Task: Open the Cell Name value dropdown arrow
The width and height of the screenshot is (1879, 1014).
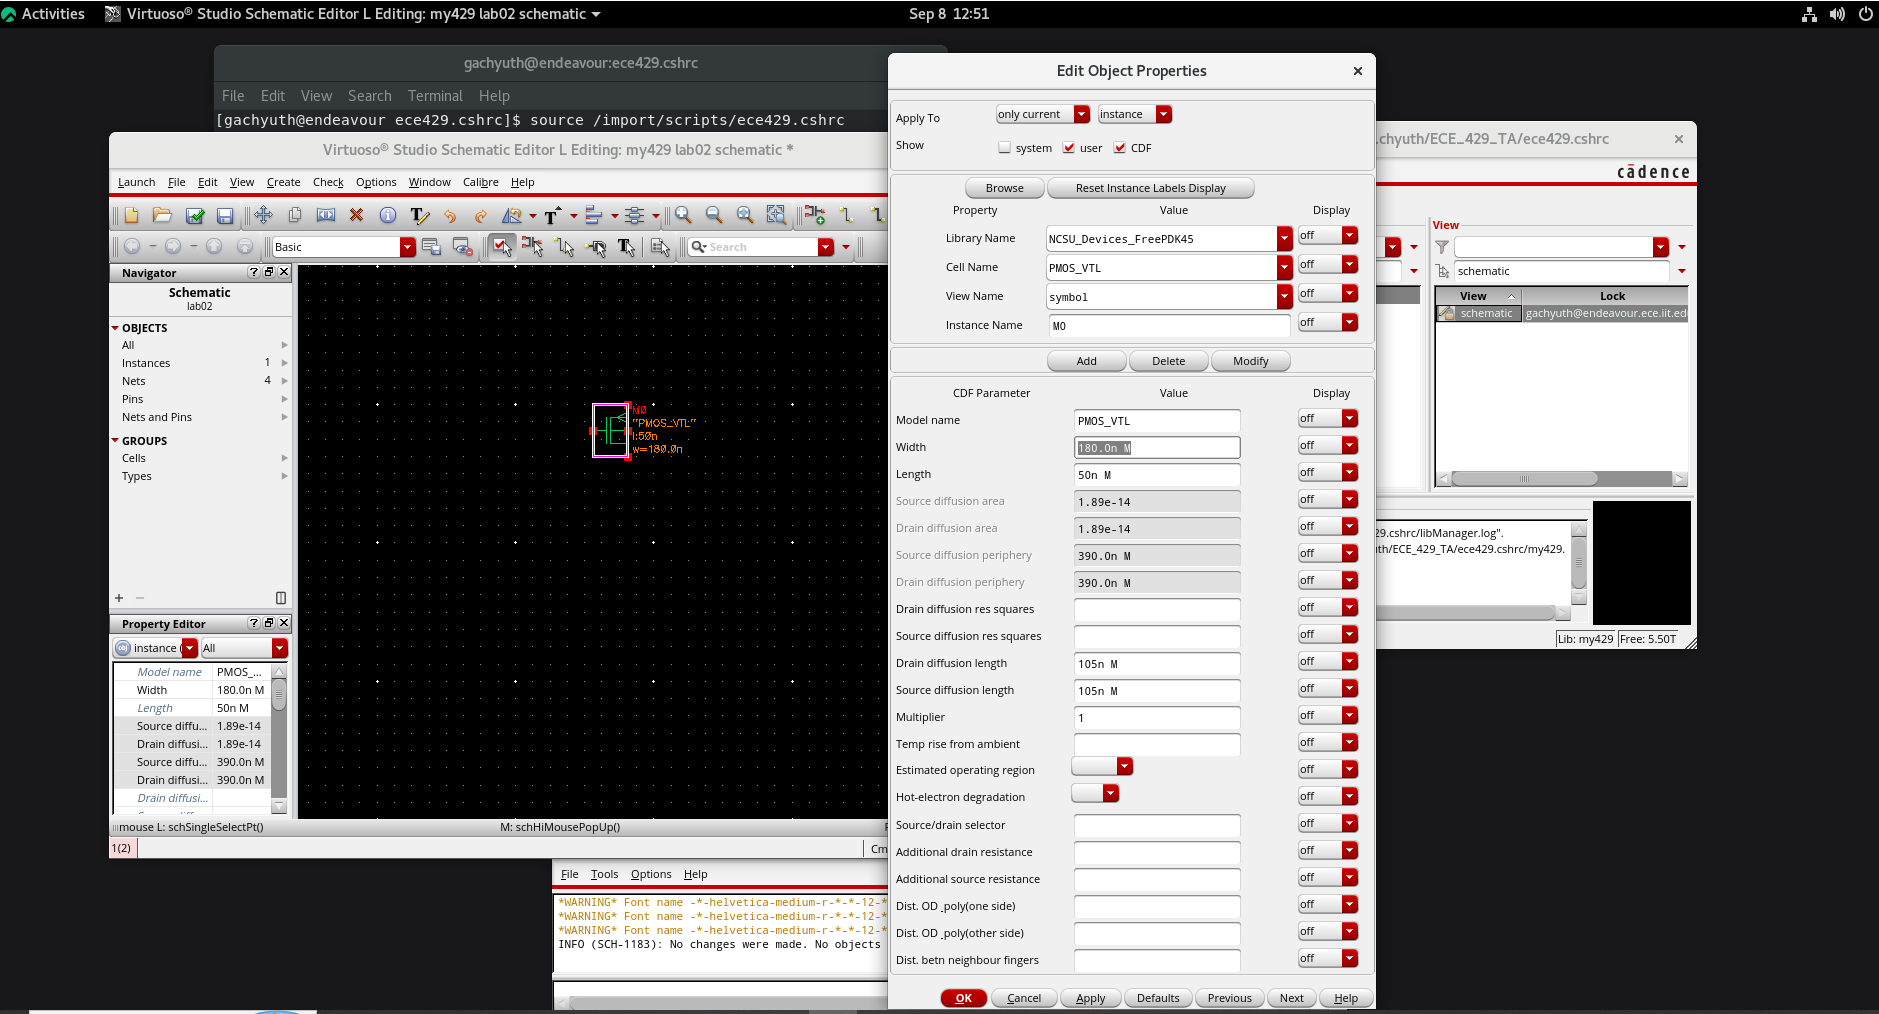Action: coord(1284,268)
